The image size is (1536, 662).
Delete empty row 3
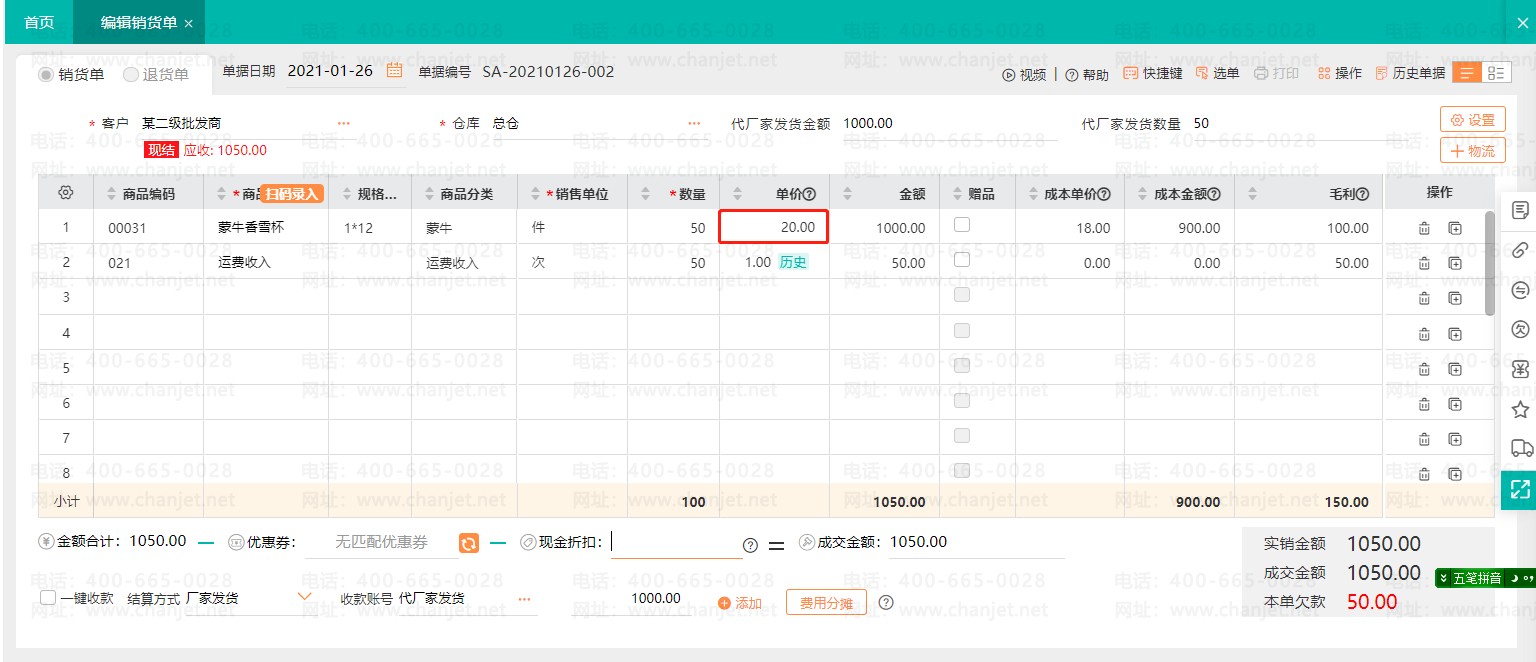click(1424, 298)
